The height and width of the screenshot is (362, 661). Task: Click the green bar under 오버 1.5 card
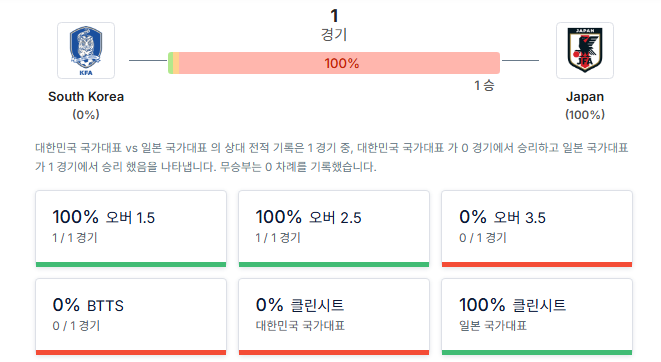click(x=131, y=265)
